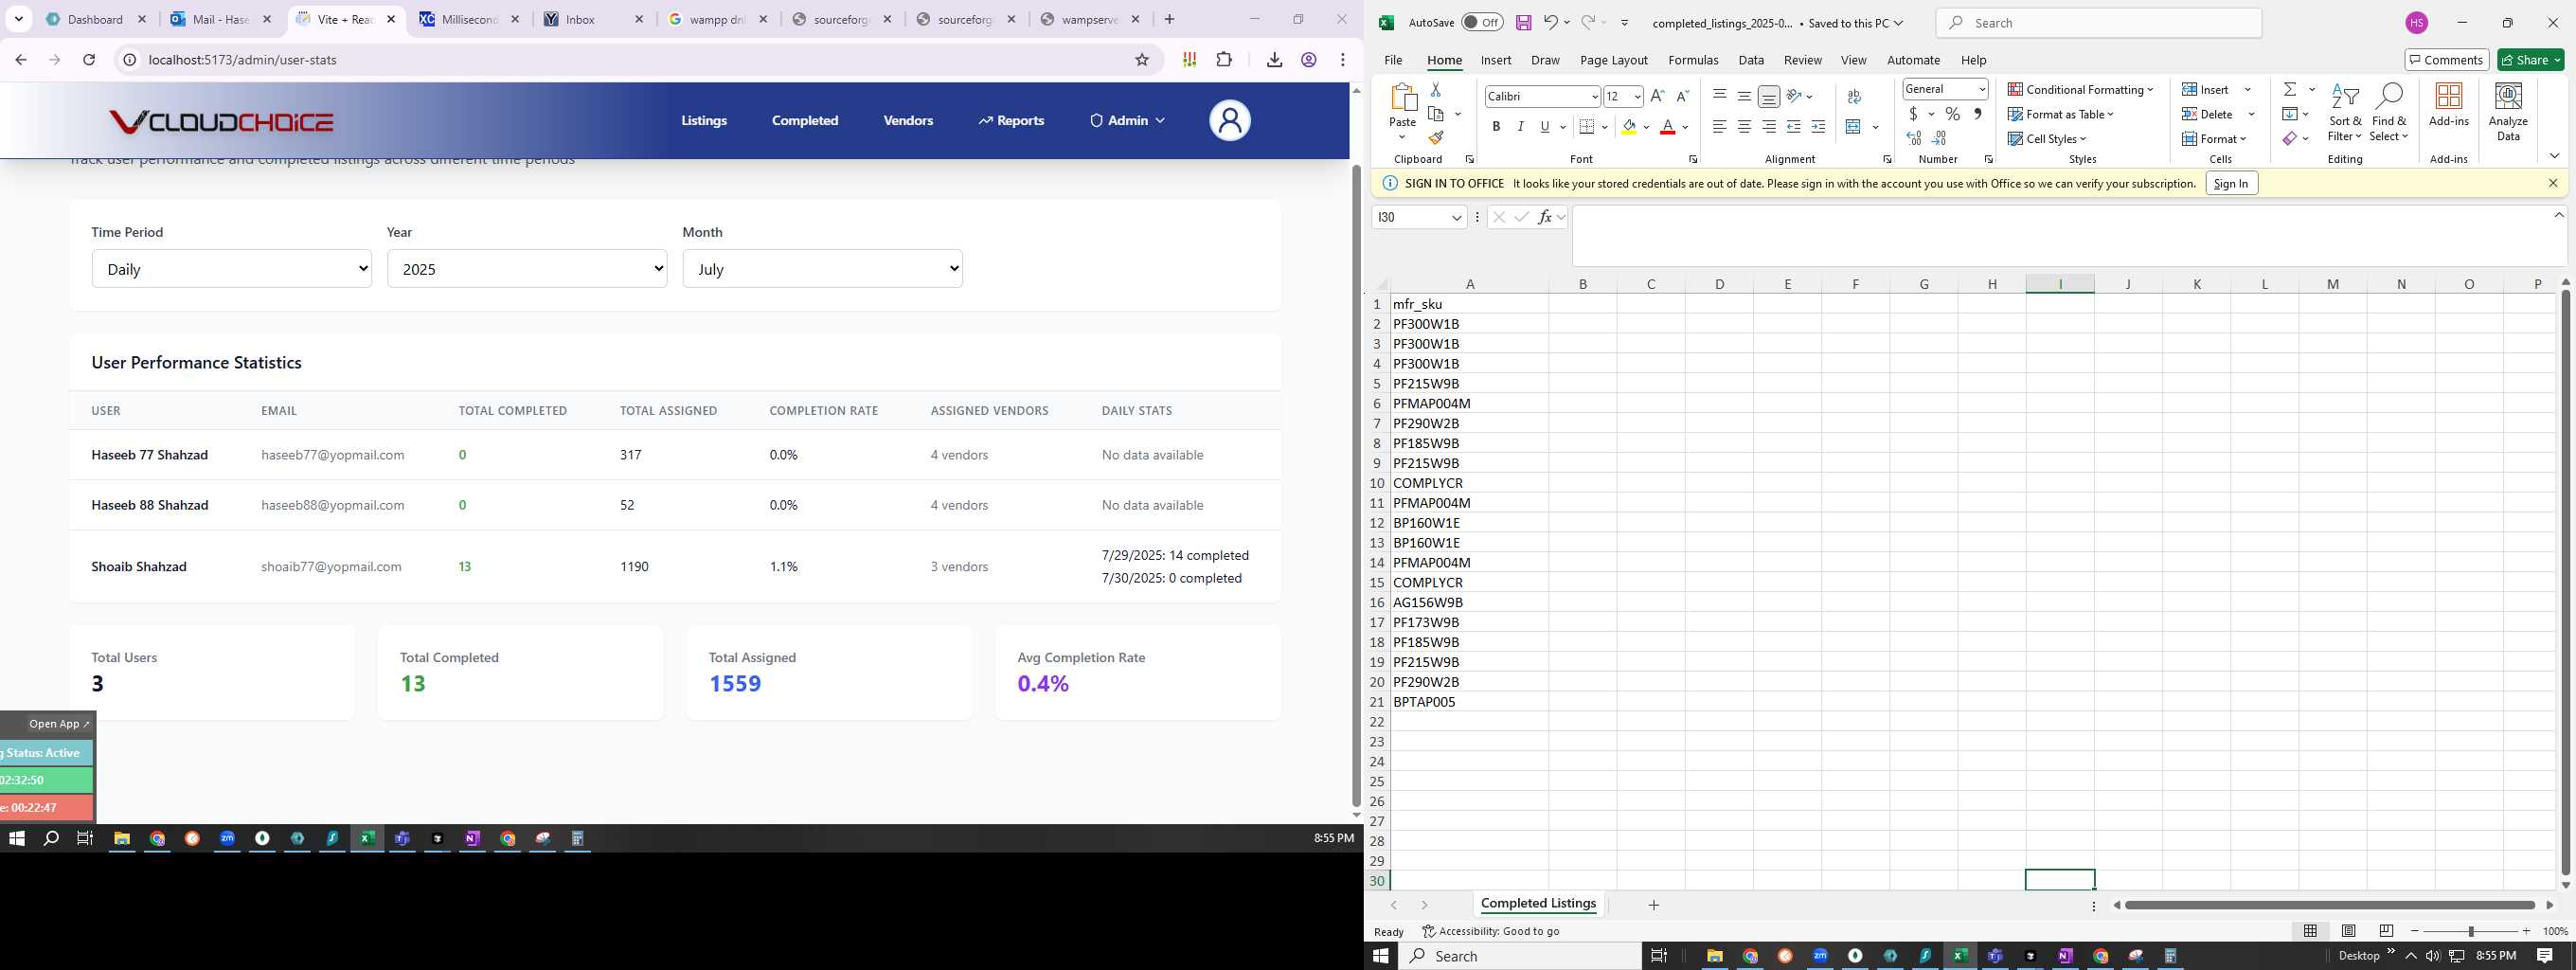
Task: Open Format as Table dropdown
Action: tap(2061, 114)
